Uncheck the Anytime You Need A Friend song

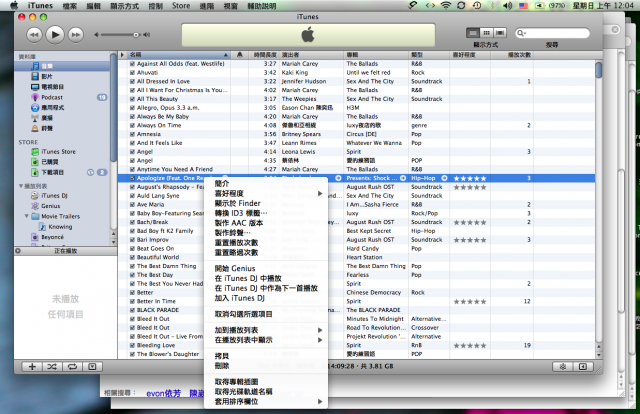pyautogui.click(x=132, y=169)
